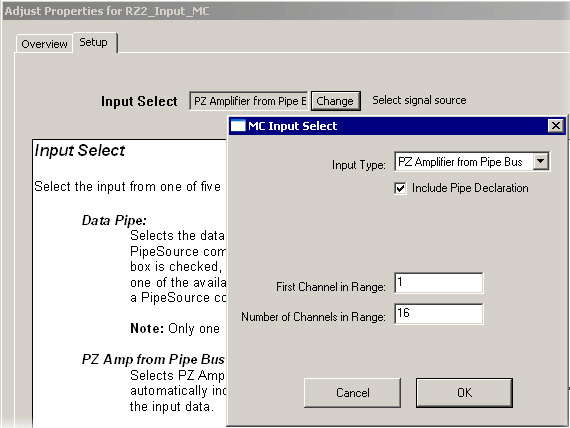The height and width of the screenshot is (428, 570).
Task: Click the Cancel button
Action: tap(353, 393)
